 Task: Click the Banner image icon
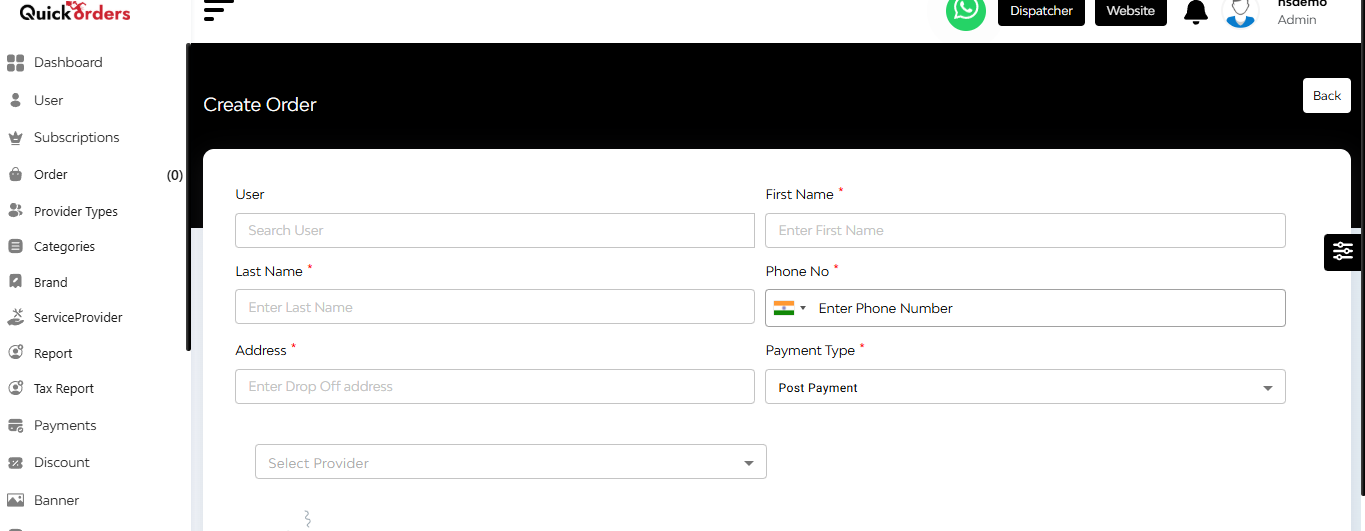(15, 500)
